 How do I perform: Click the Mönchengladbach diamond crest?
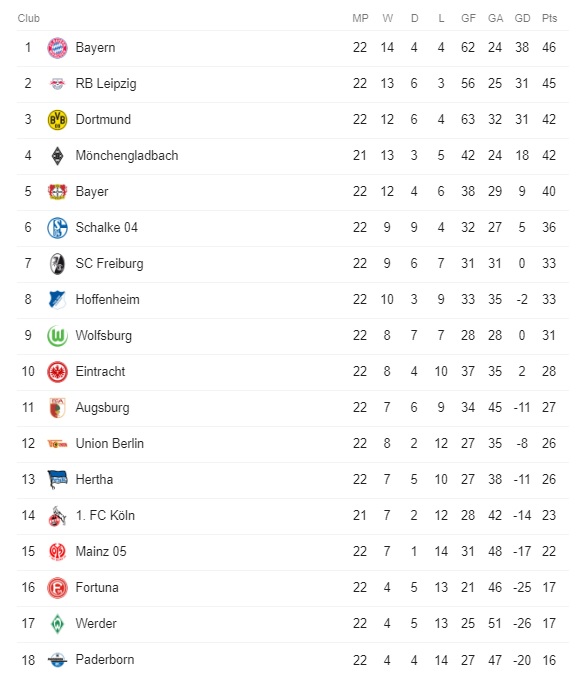click(57, 156)
